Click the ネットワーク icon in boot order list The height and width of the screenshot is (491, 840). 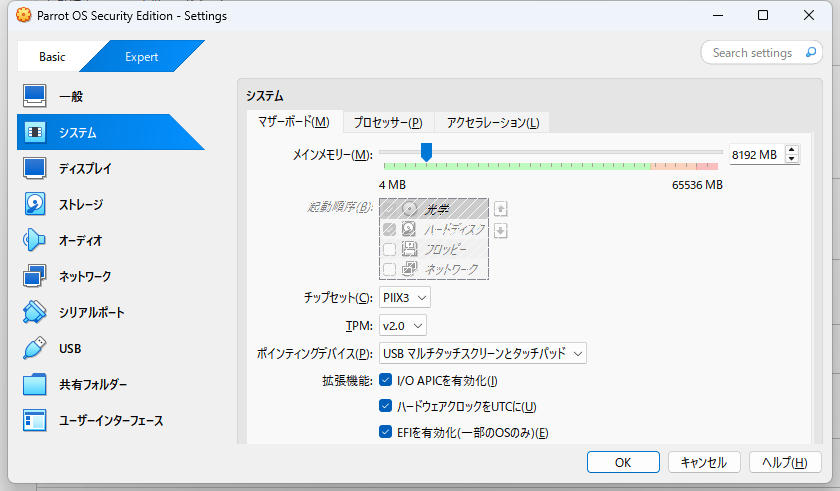[409, 268]
